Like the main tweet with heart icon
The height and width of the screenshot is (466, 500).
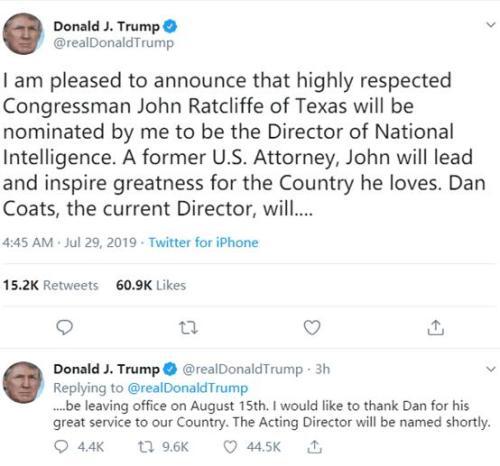312,328
